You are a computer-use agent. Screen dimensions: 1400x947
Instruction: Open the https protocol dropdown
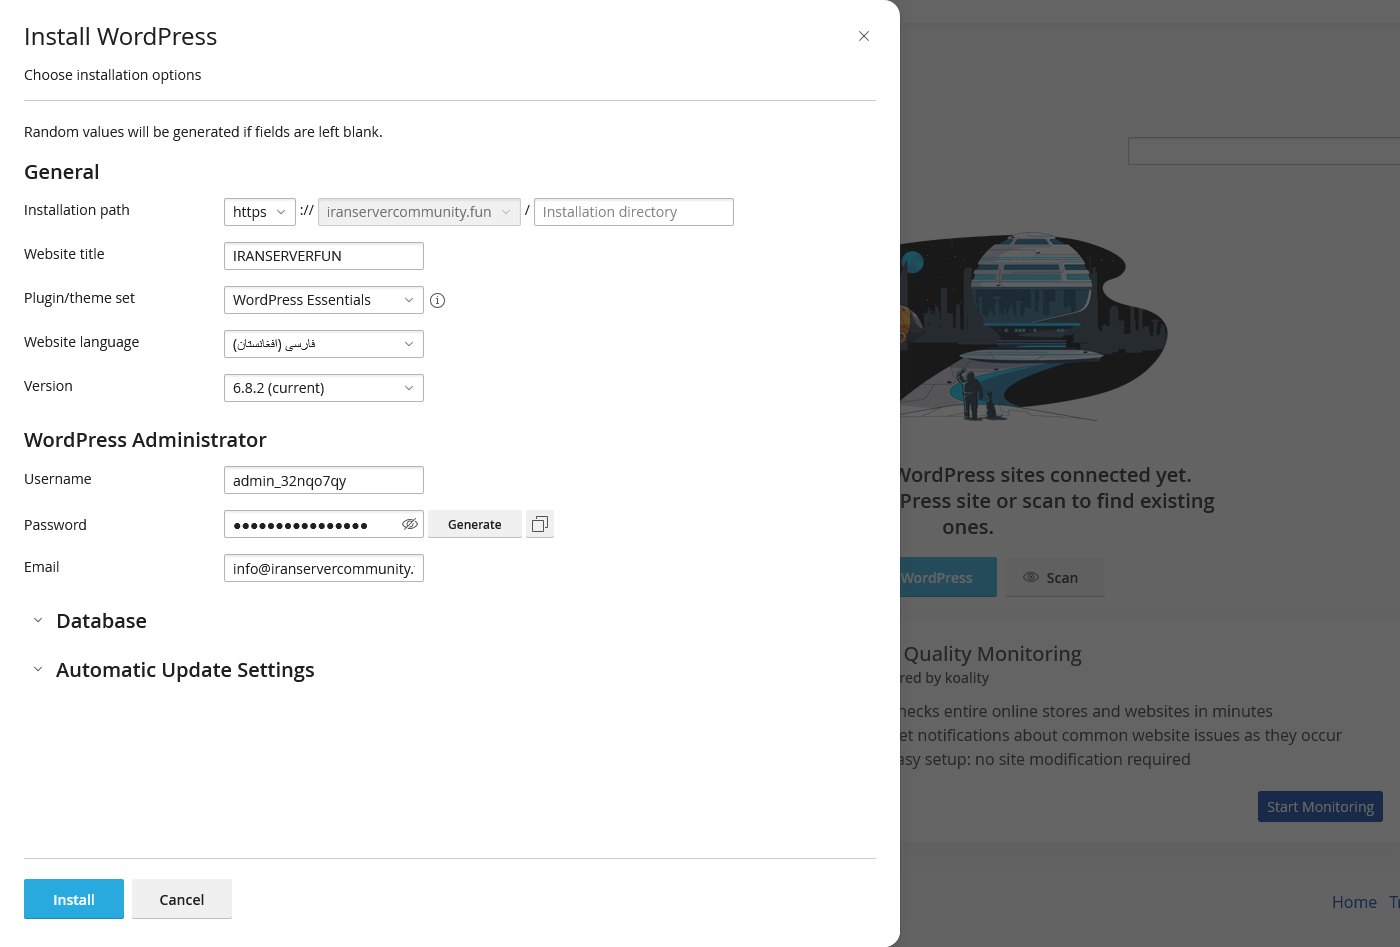259,212
